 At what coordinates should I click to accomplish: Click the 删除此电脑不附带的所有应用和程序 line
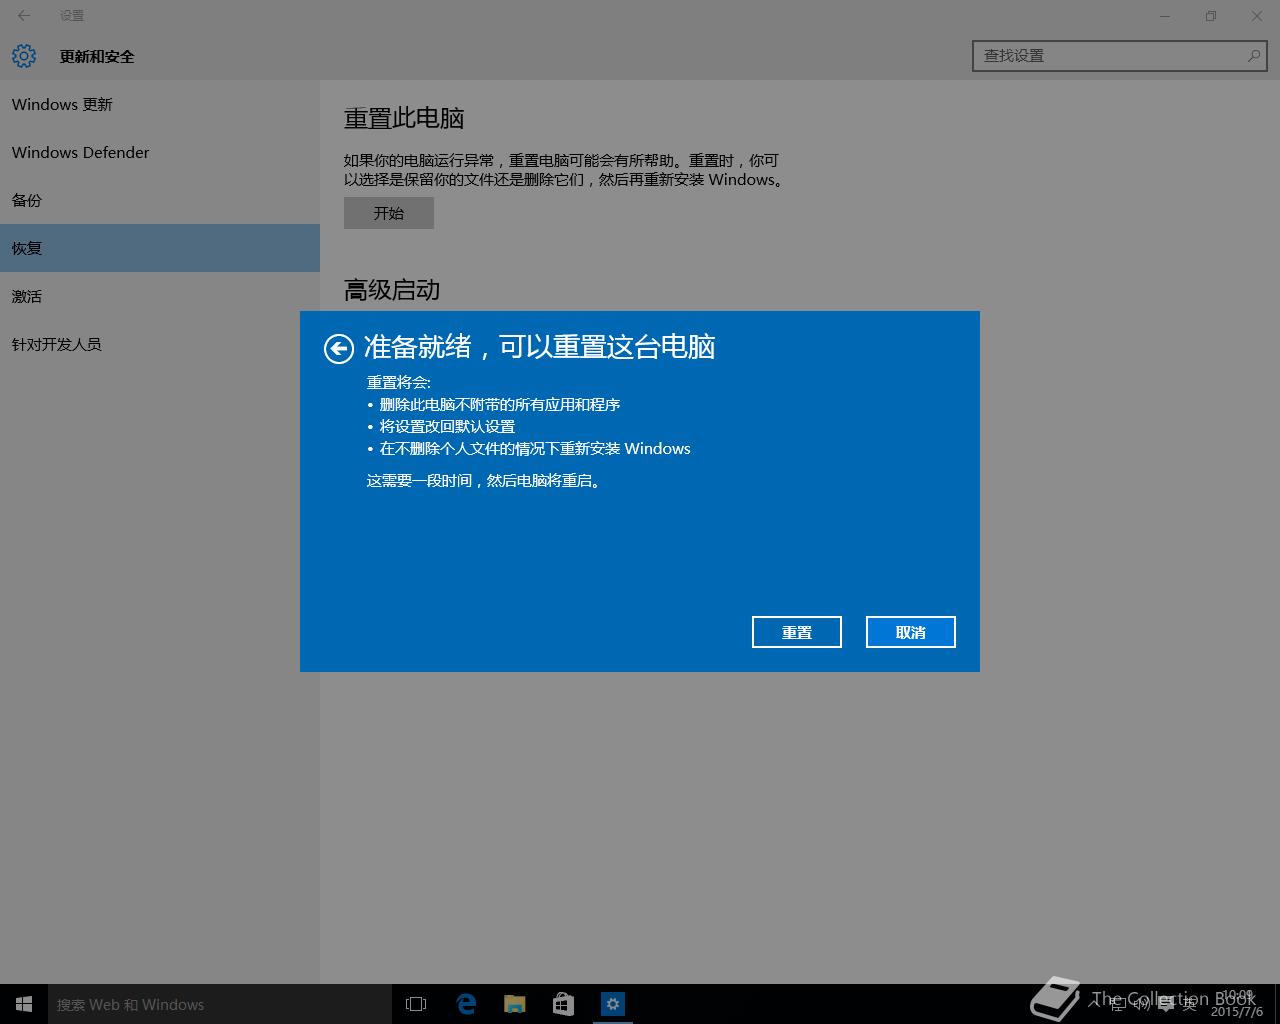500,404
